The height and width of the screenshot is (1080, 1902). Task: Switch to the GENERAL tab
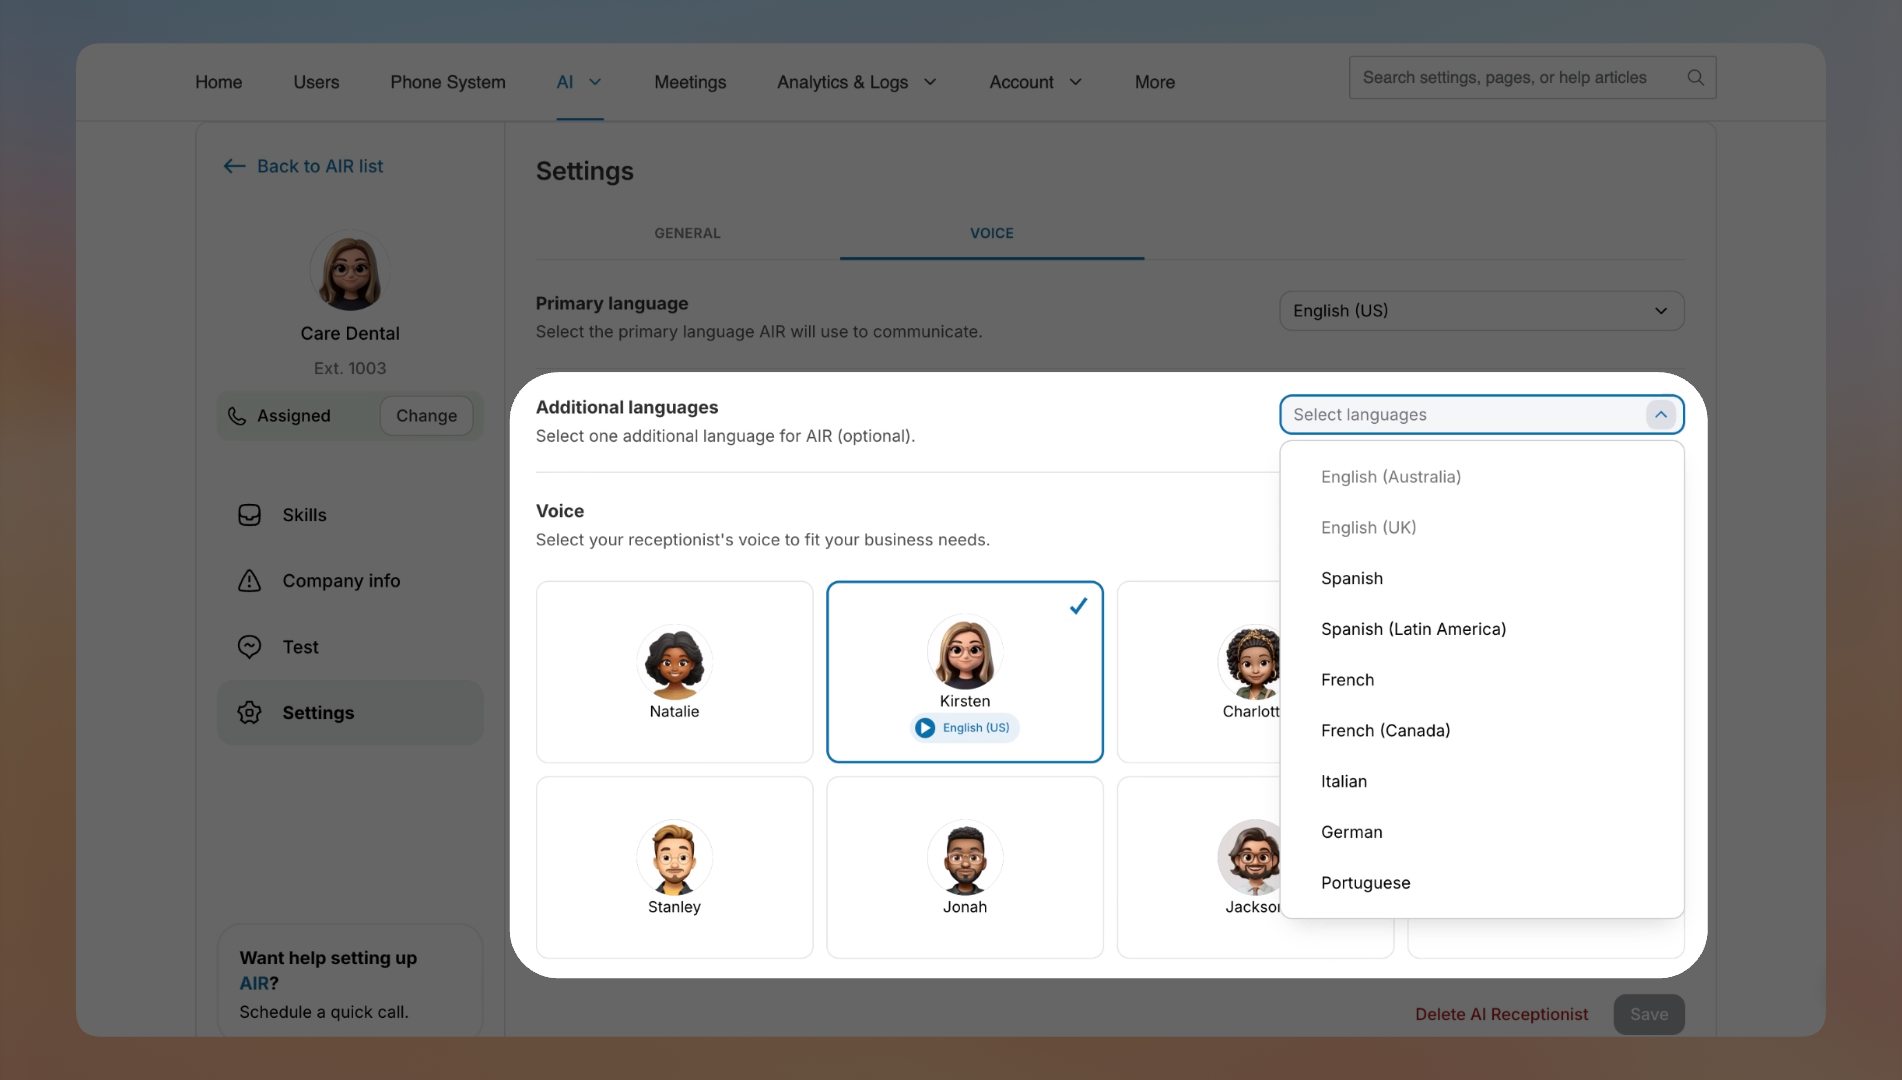pyautogui.click(x=687, y=233)
